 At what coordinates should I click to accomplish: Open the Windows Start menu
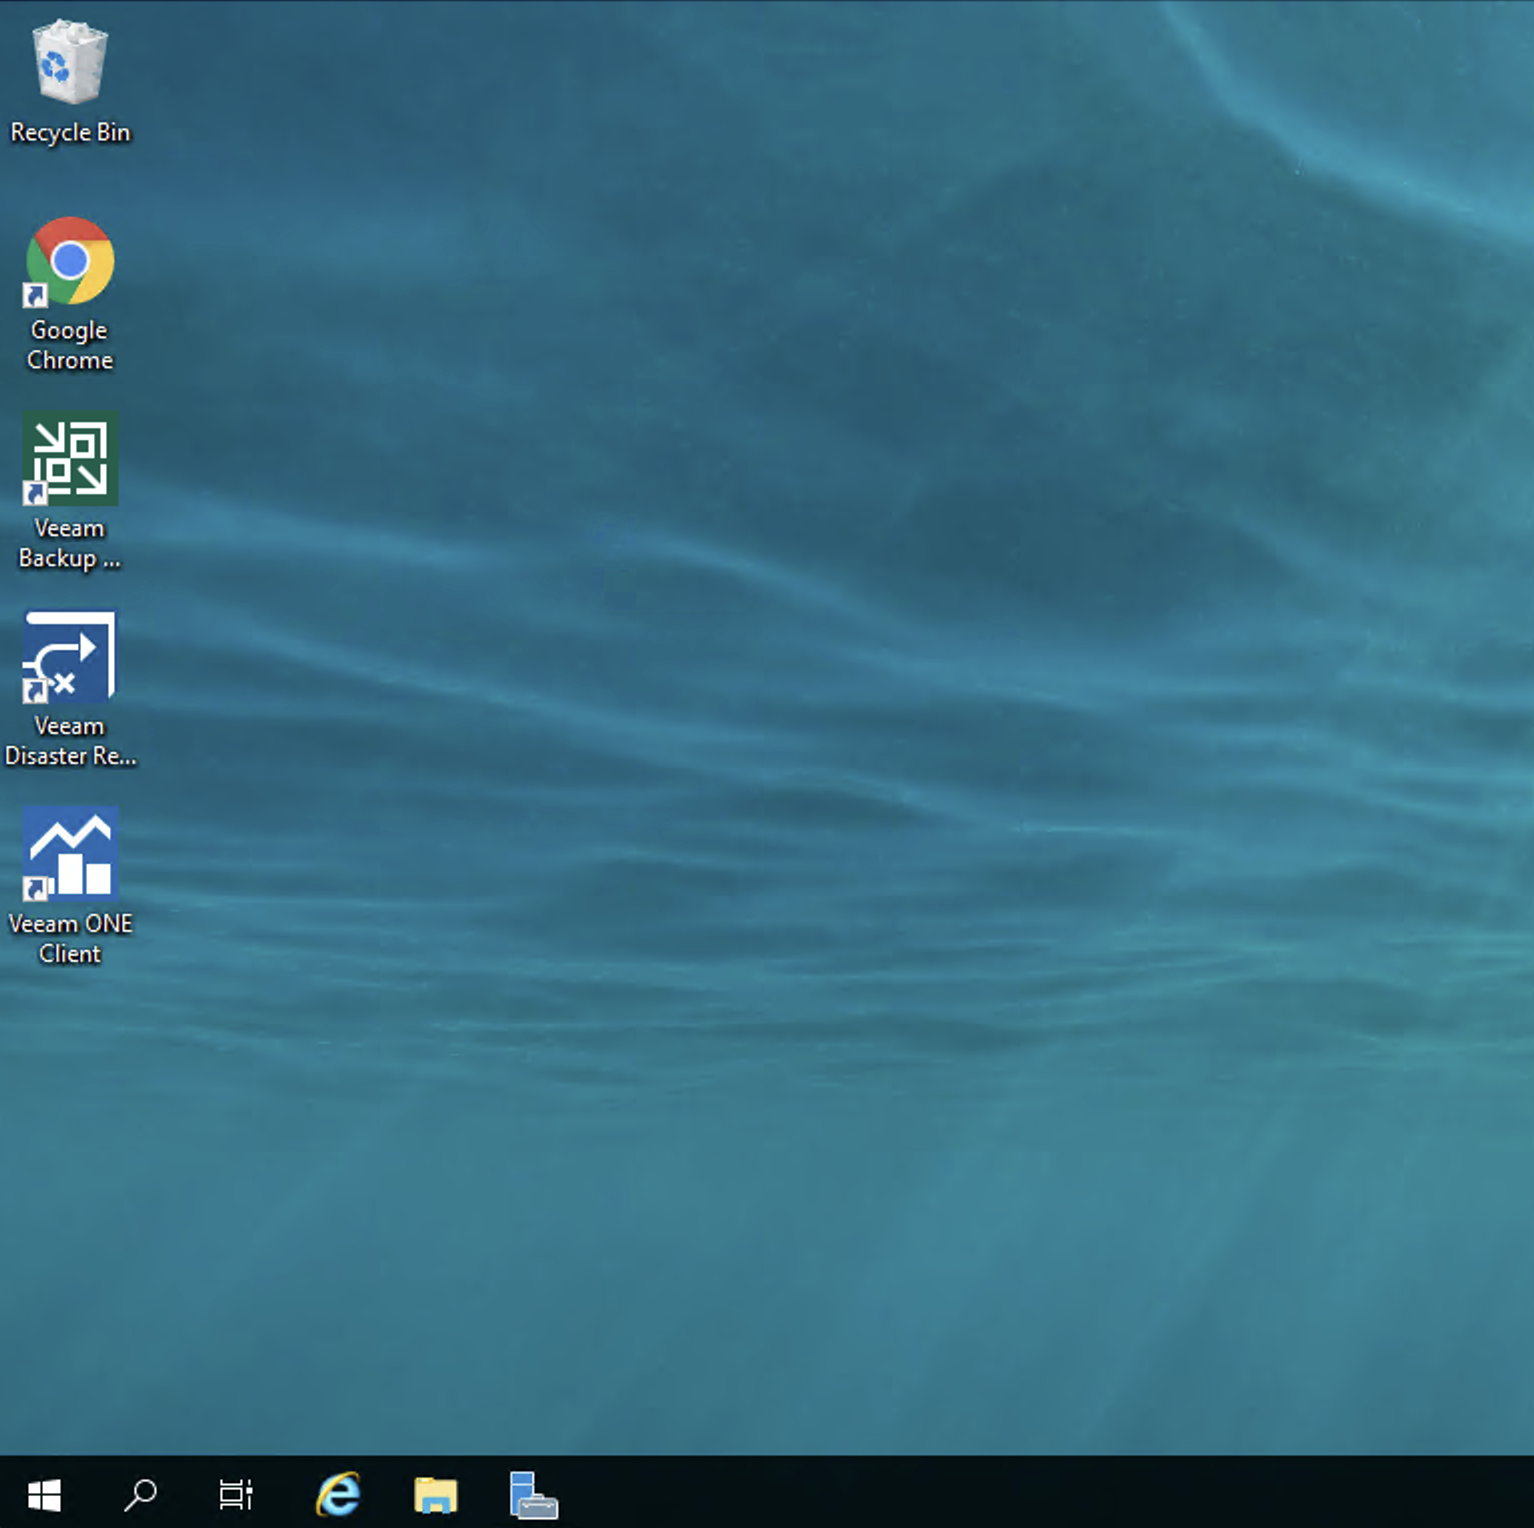[44, 1495]
